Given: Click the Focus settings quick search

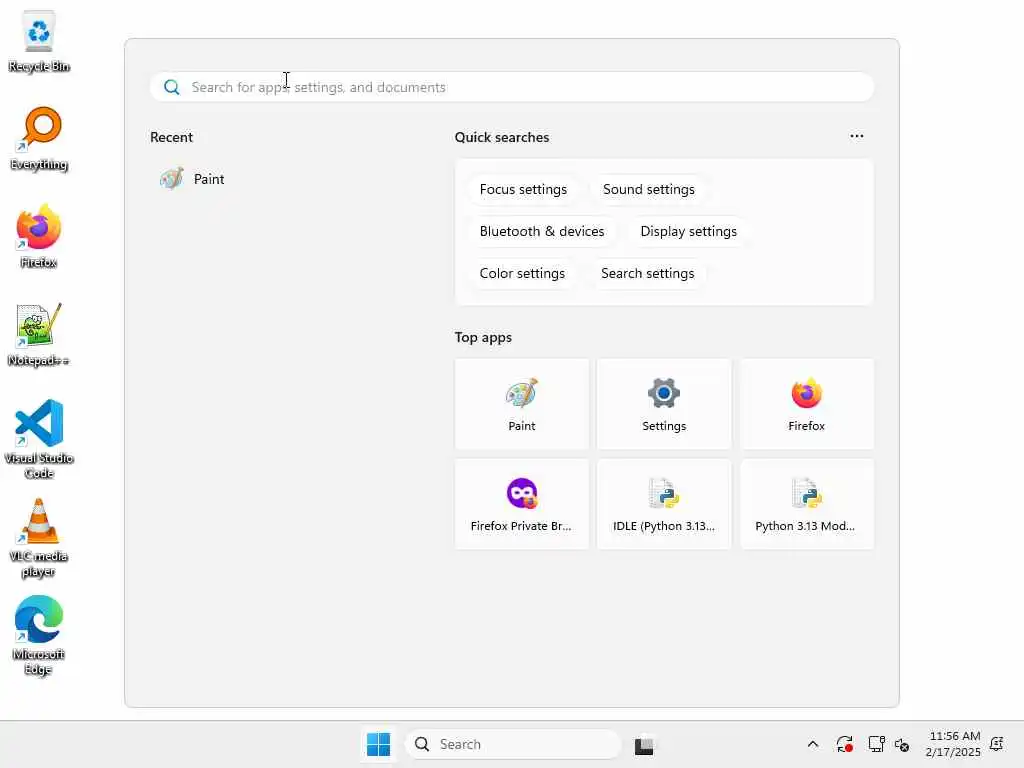Looking at the screenshot, I should pos(523,189).
